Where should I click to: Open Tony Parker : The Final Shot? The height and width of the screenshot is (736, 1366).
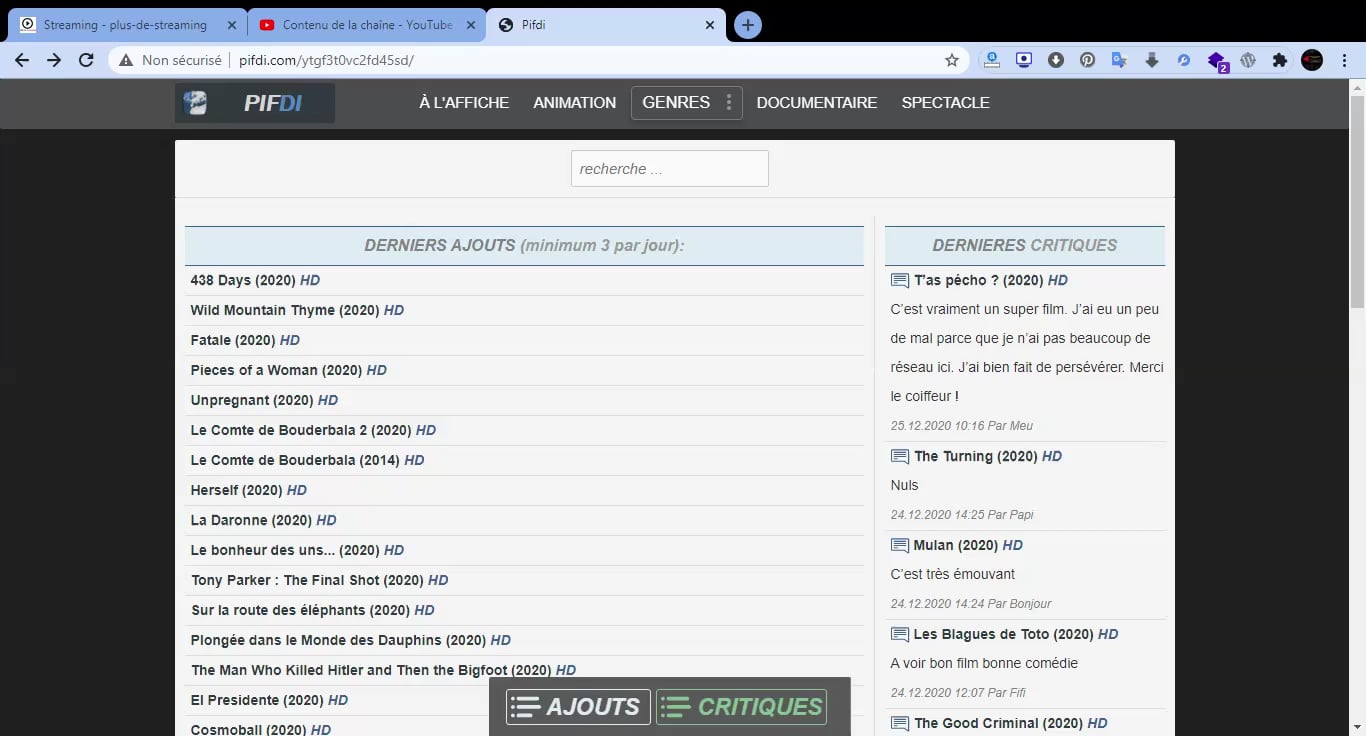click(320, 580)
